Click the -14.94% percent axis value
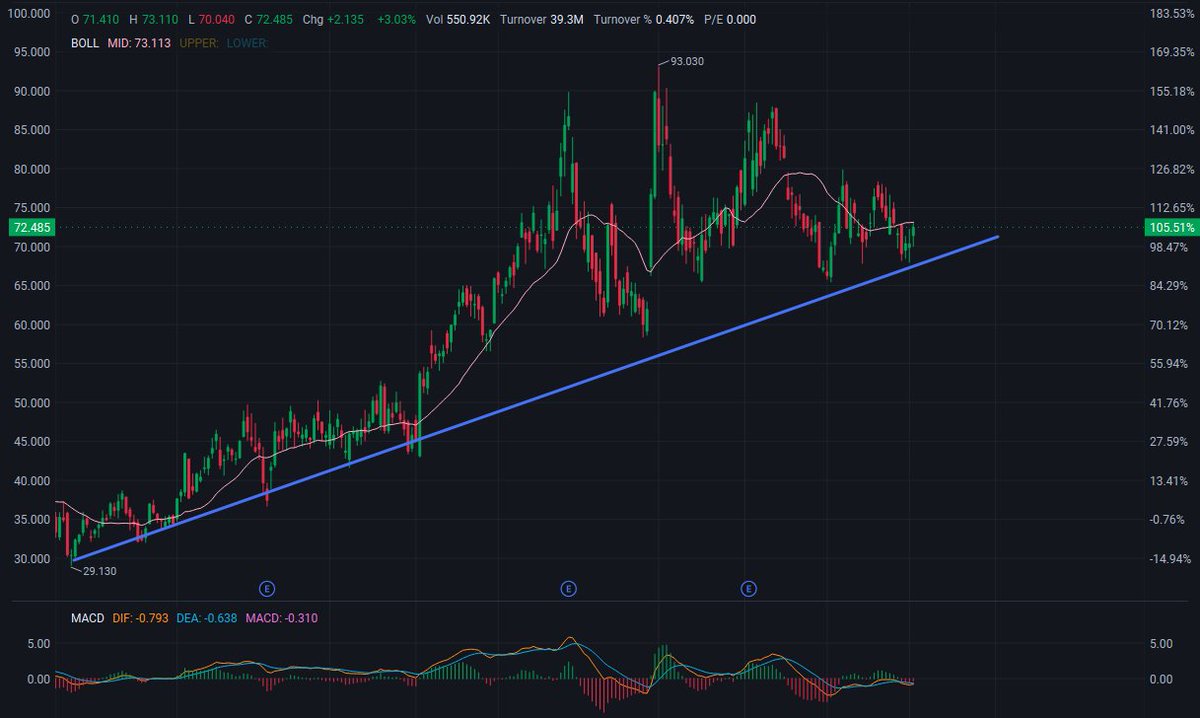 pyautogui.click(x=1171, y=559)
